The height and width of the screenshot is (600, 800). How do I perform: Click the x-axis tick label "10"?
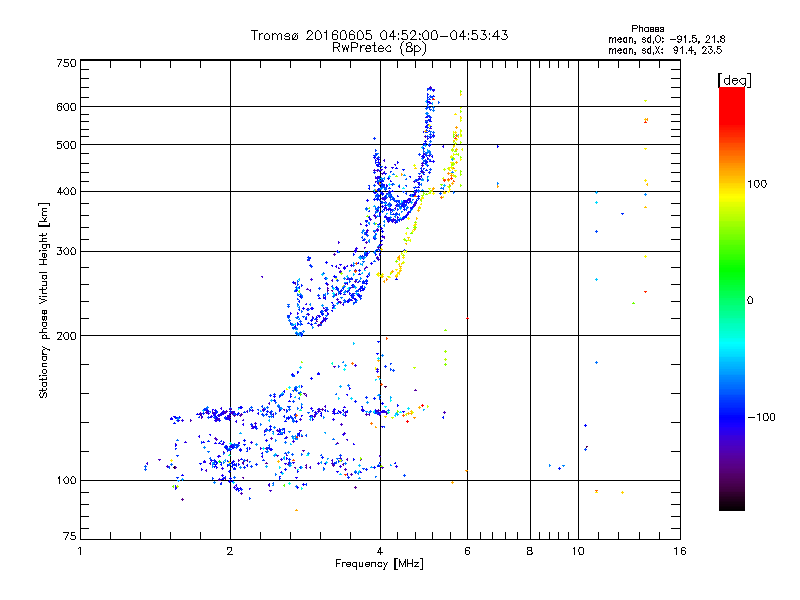pyautogui.click(x=578, y=551)
